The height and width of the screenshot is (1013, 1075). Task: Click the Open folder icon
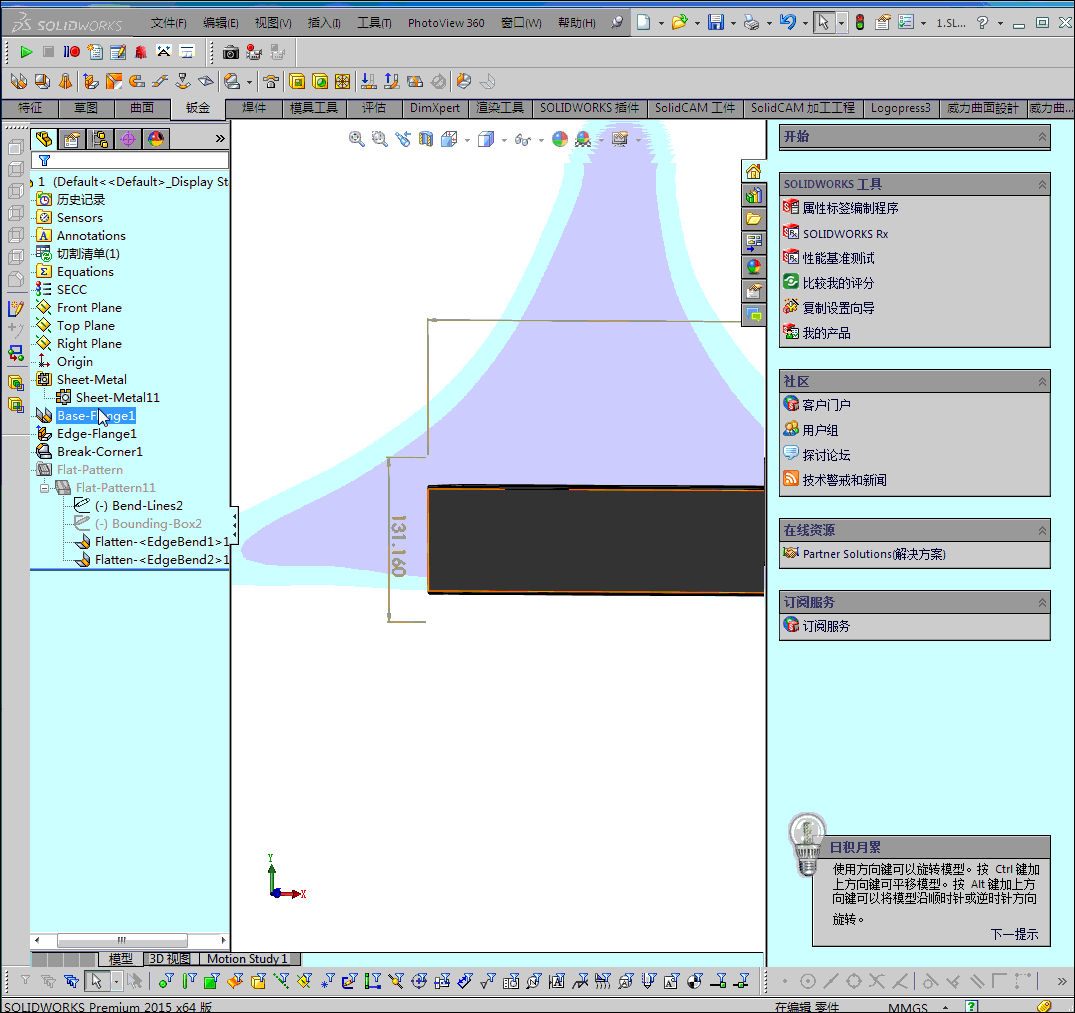(x=679, y=23)
